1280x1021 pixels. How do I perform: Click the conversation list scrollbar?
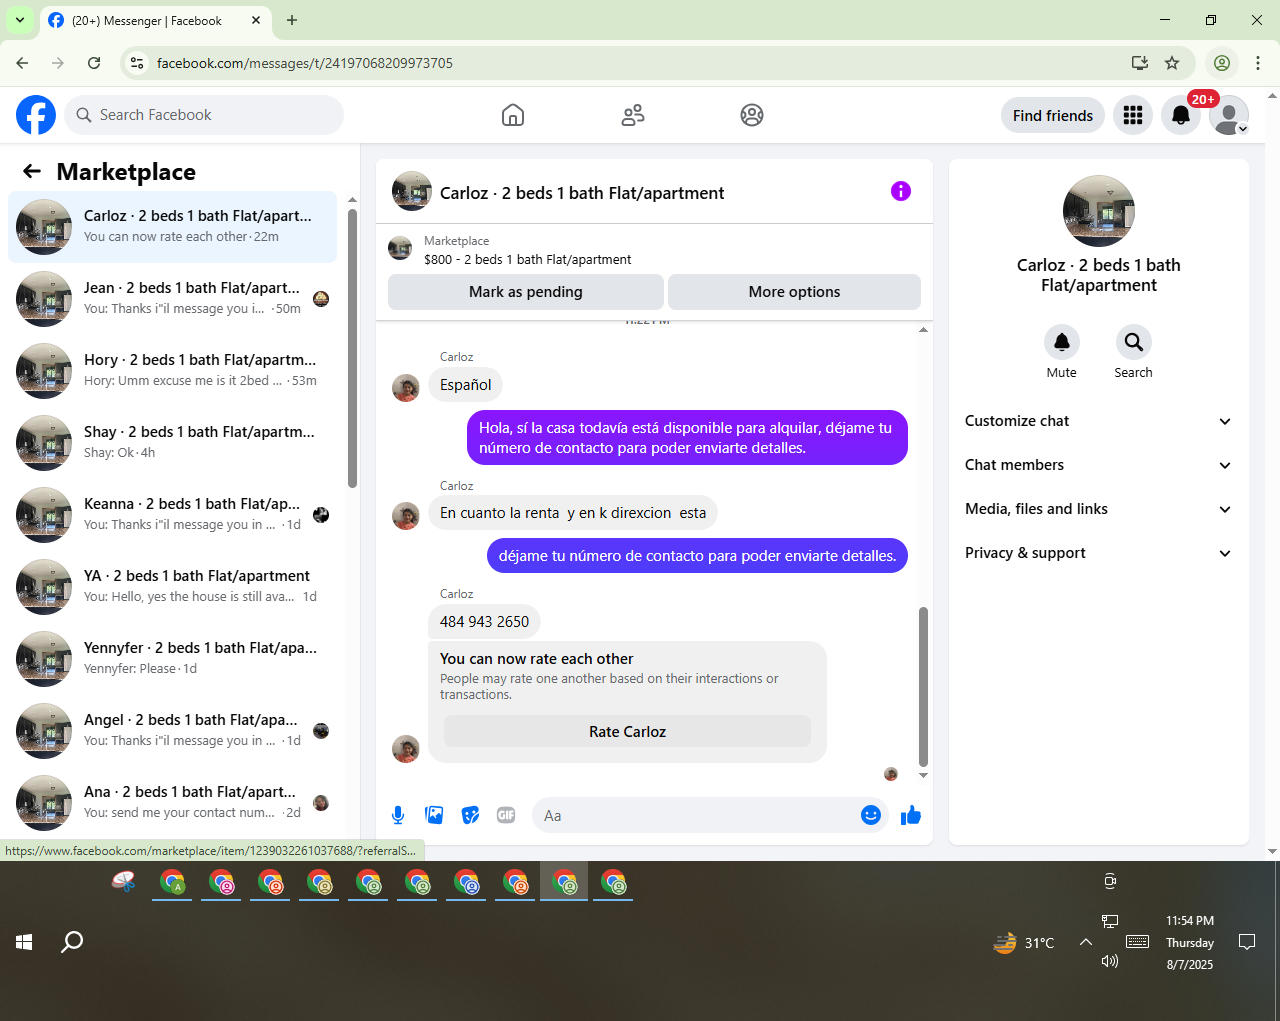(x=352, y=348)
